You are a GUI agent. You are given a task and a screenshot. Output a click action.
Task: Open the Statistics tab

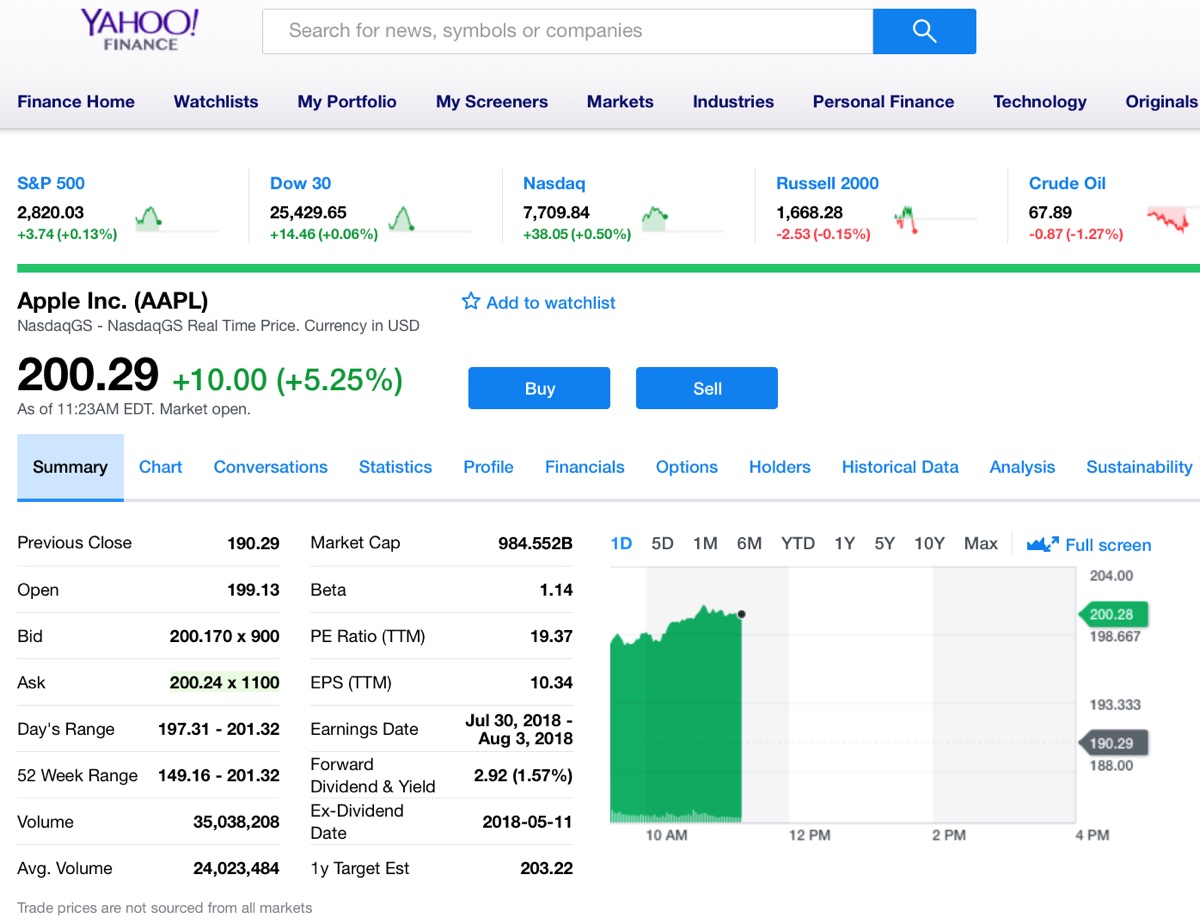[395, 467]
